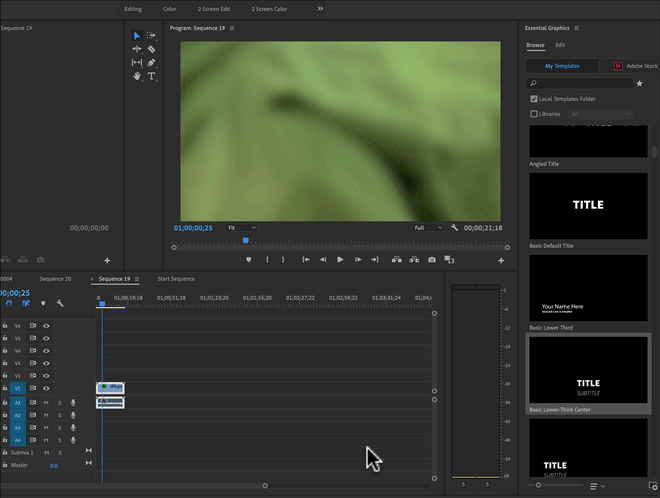Add marker in the timeline panel
The image size is (660, 498).
pos(43,303)
